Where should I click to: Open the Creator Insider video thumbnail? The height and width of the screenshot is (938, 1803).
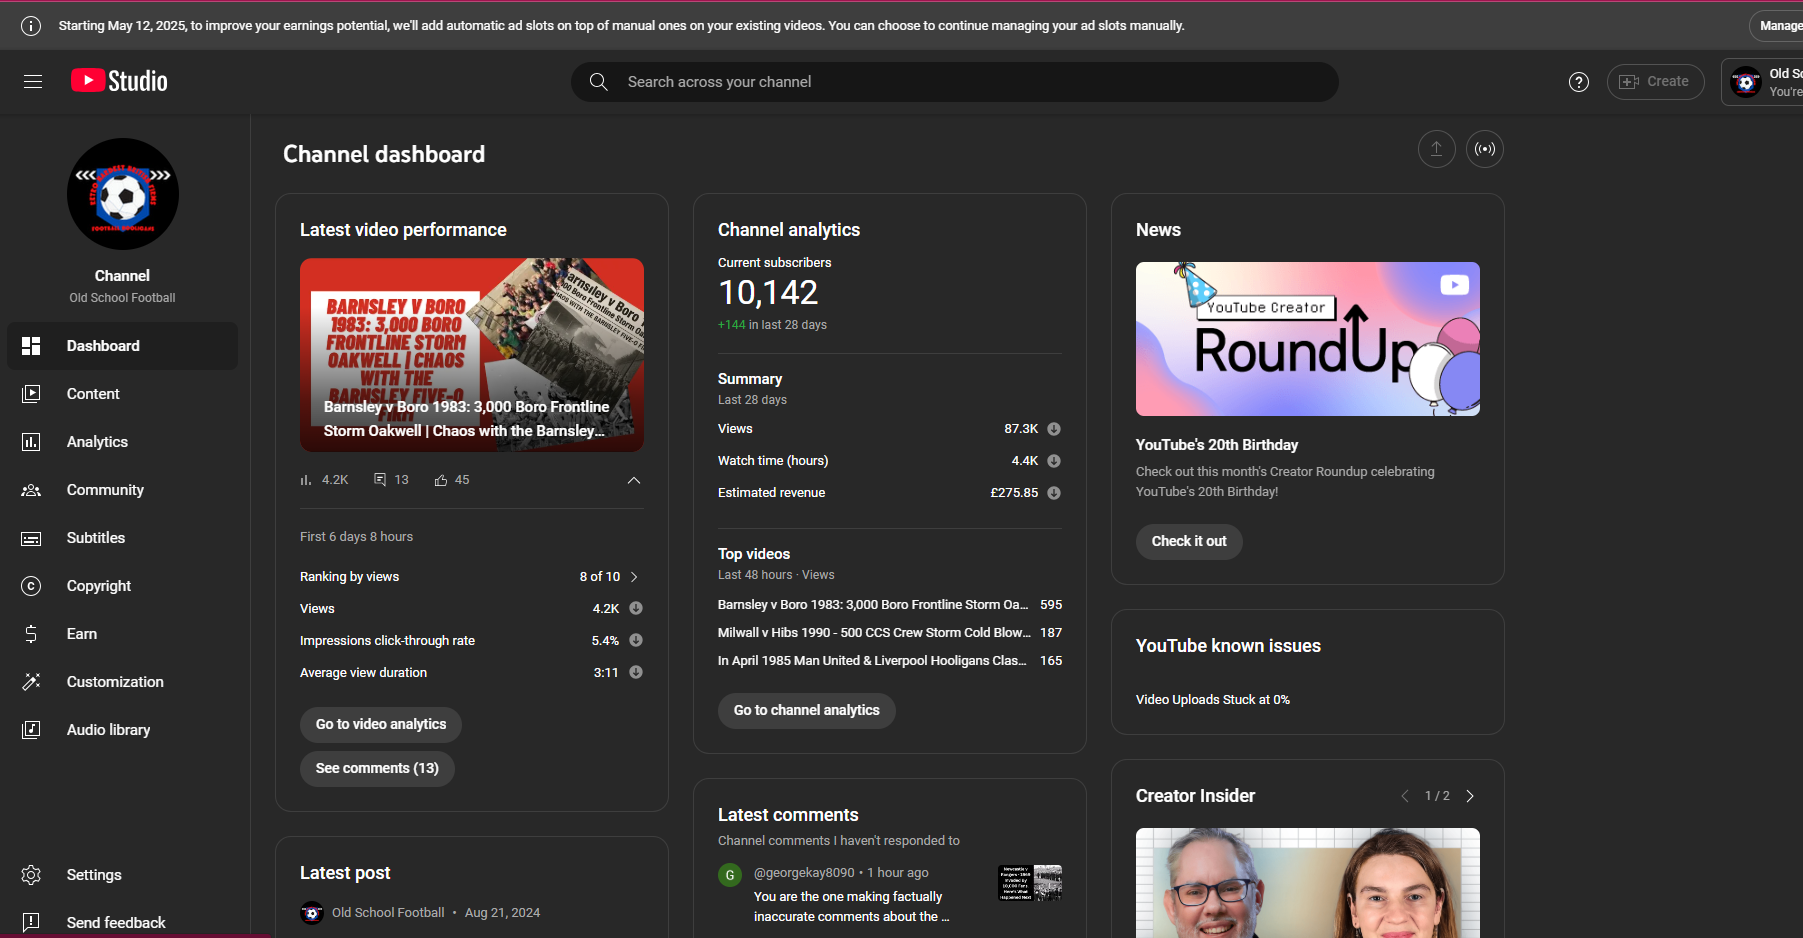coord(1308,883)
